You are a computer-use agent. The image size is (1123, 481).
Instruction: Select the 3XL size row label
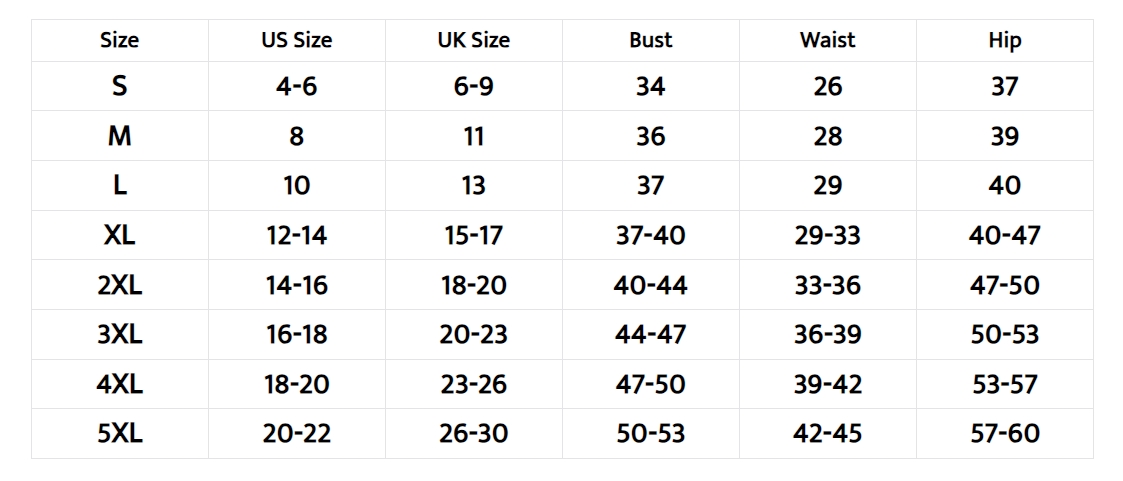[119, 335]
